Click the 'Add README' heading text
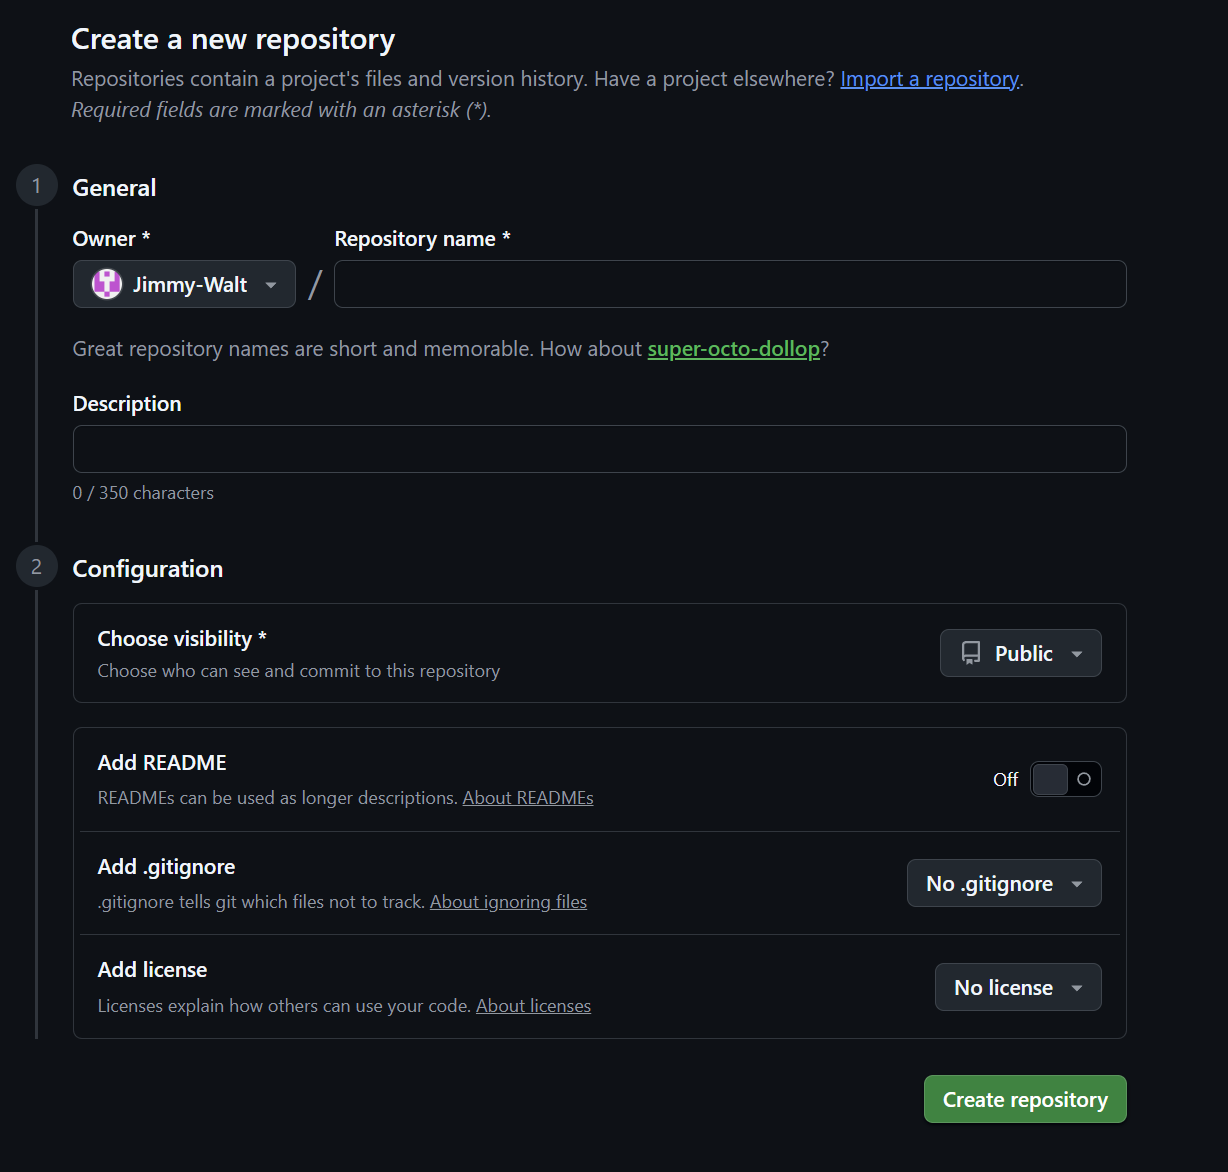1228x1172 pixels. (x=162, y=763)
